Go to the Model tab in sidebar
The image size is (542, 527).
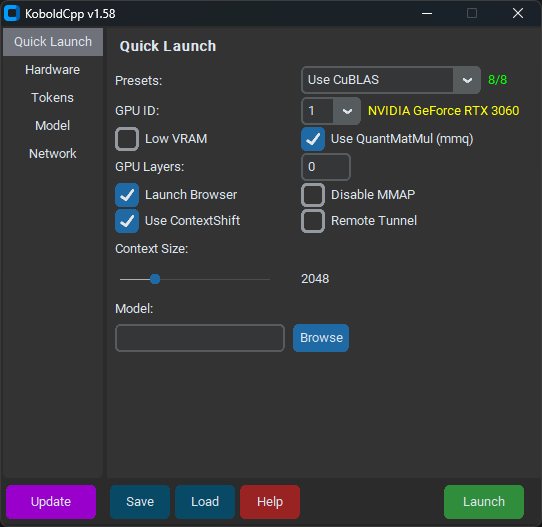click(53, 126)
